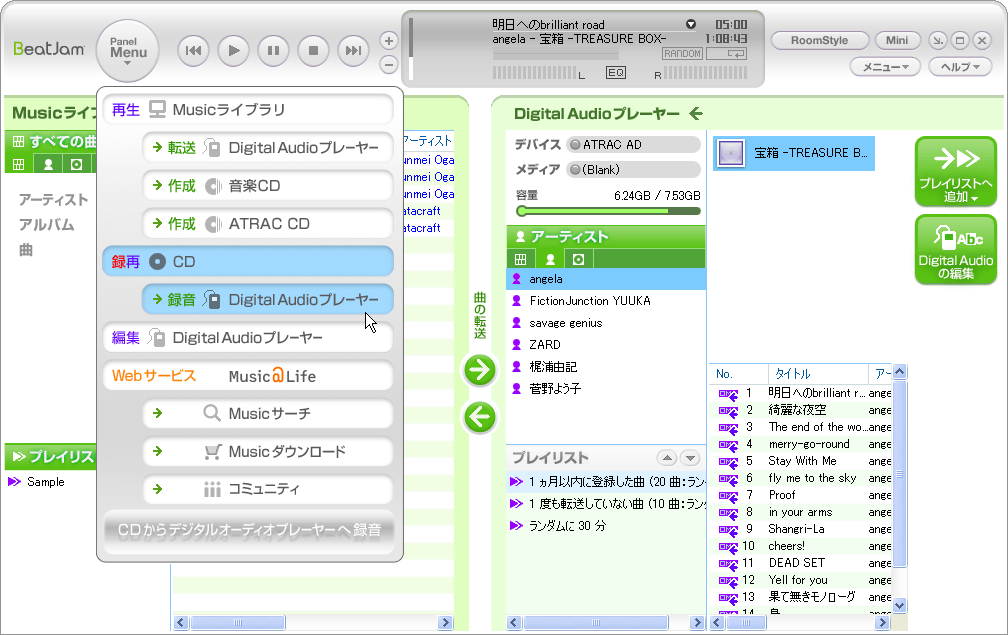Open the EQ equalizer
The width and height of the screenshot is (1008, 635).
pyautogui.click(x=615, y=73)
